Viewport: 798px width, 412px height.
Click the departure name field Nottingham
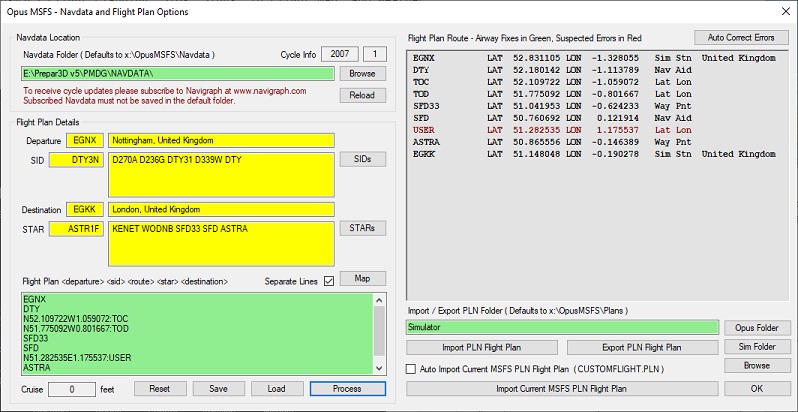tap(221, 140)
